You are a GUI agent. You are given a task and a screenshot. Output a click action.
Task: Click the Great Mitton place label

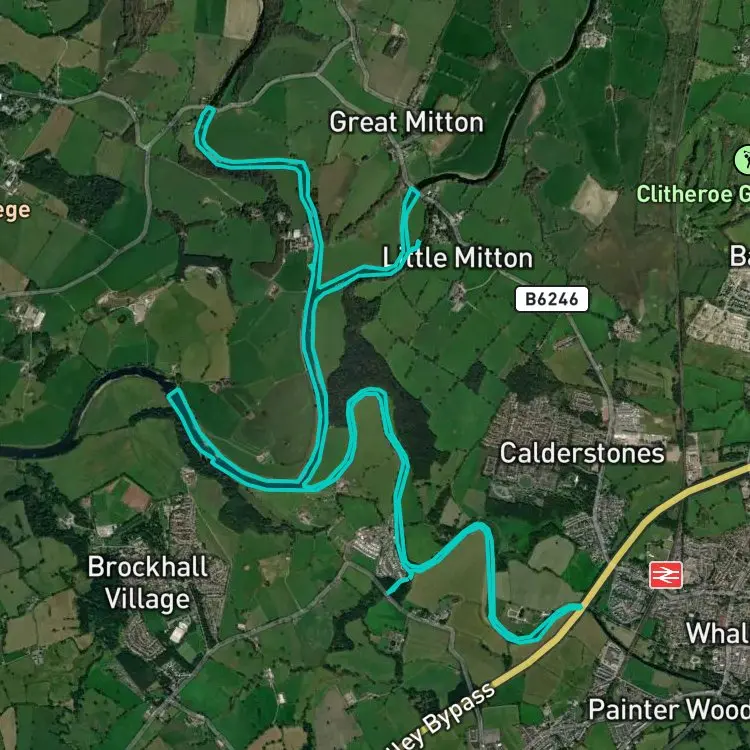407,122
